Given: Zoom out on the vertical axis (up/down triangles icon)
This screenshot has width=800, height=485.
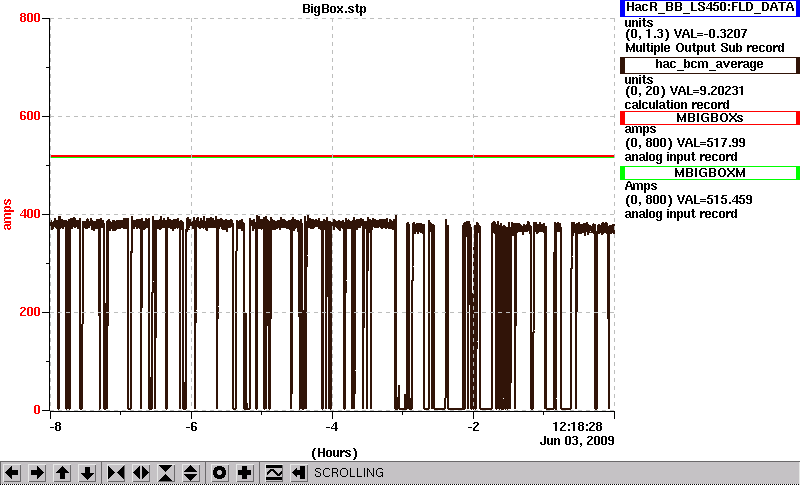Looking at the screenshot, I should point(191,473).
